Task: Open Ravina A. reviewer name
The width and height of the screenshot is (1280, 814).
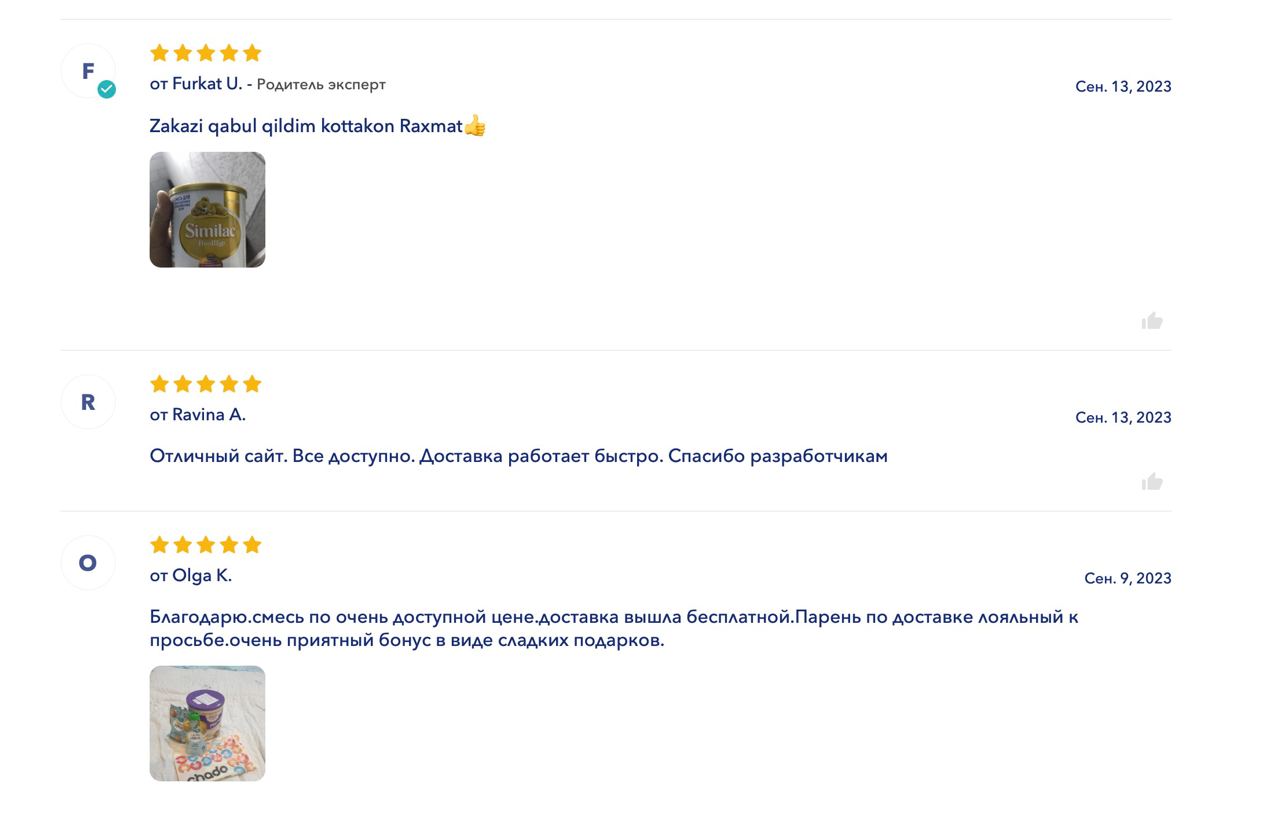Action: [x=209, y=415]
